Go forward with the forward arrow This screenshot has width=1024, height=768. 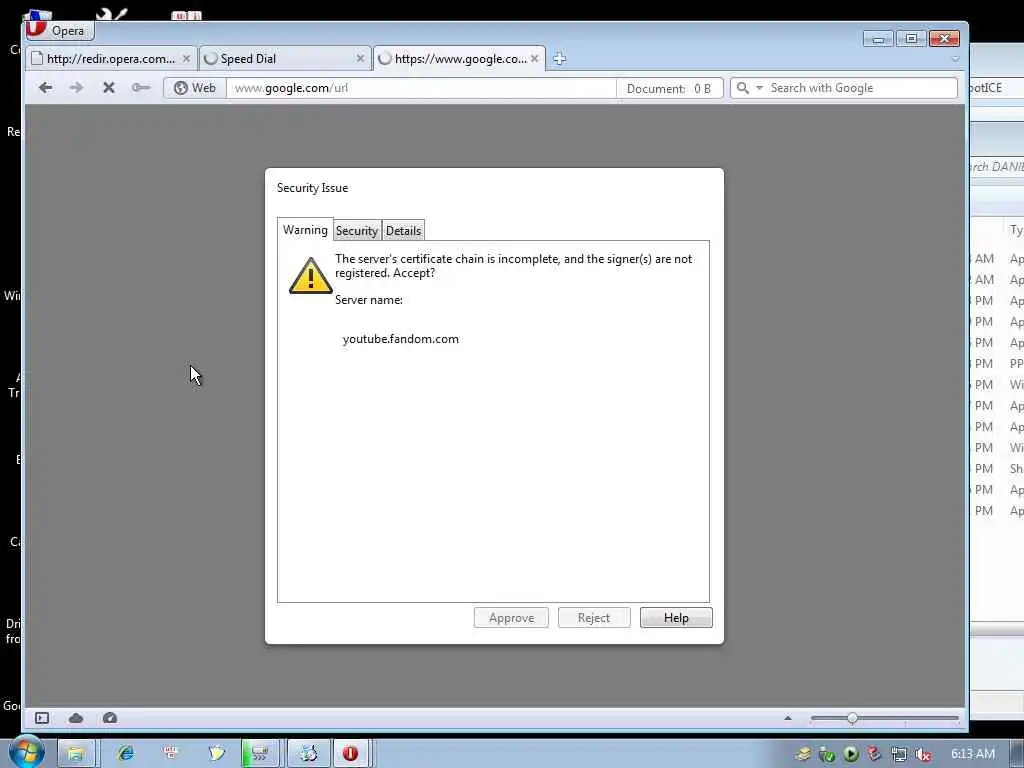(76, 88)
